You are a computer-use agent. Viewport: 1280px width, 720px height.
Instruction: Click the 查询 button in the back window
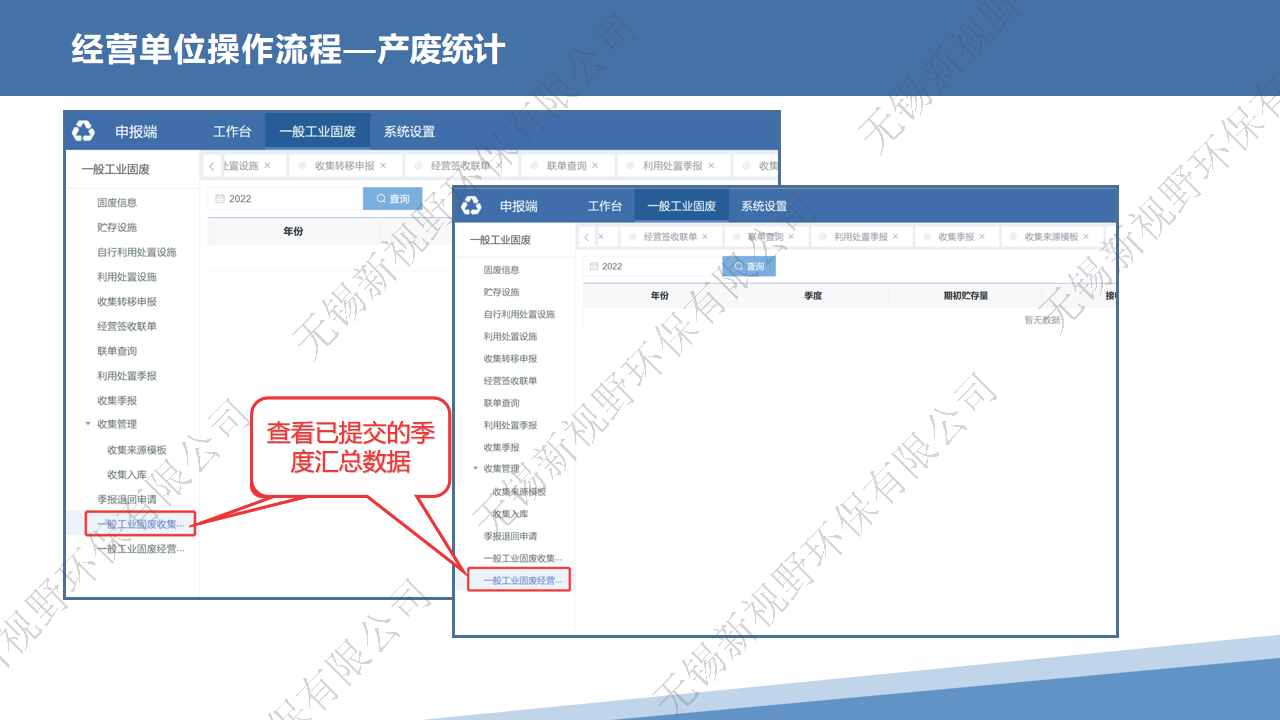click(x=393, y=199)
